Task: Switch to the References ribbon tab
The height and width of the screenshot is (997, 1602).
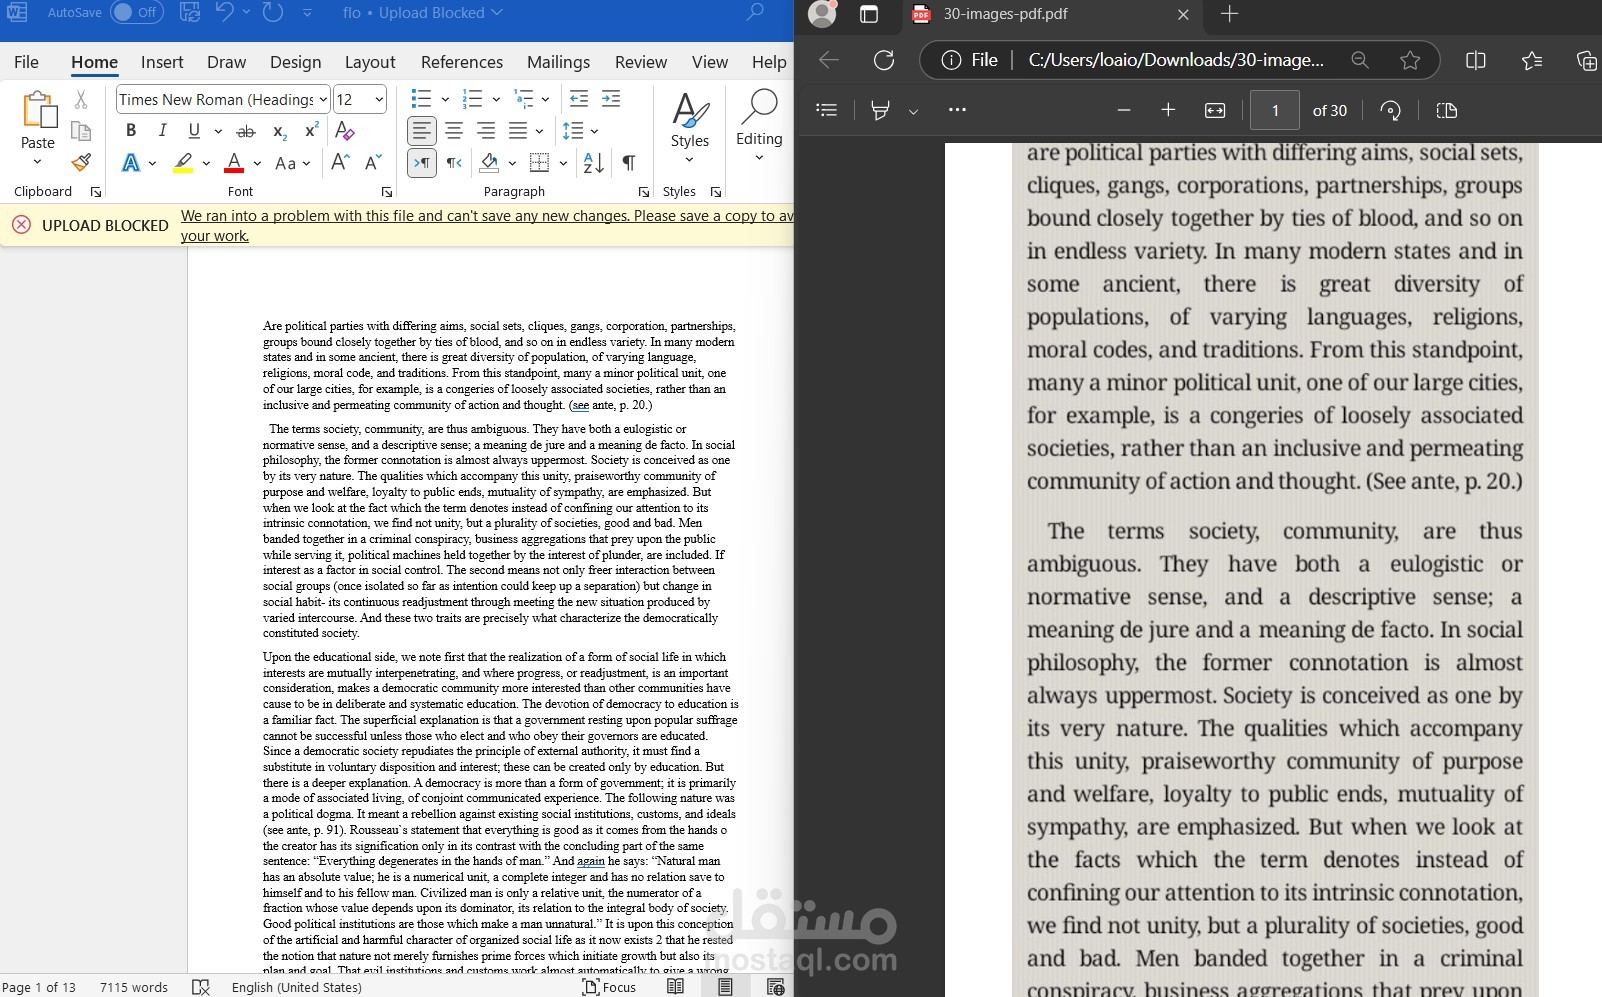Action: pyautogui.click(x=462, y=62)
